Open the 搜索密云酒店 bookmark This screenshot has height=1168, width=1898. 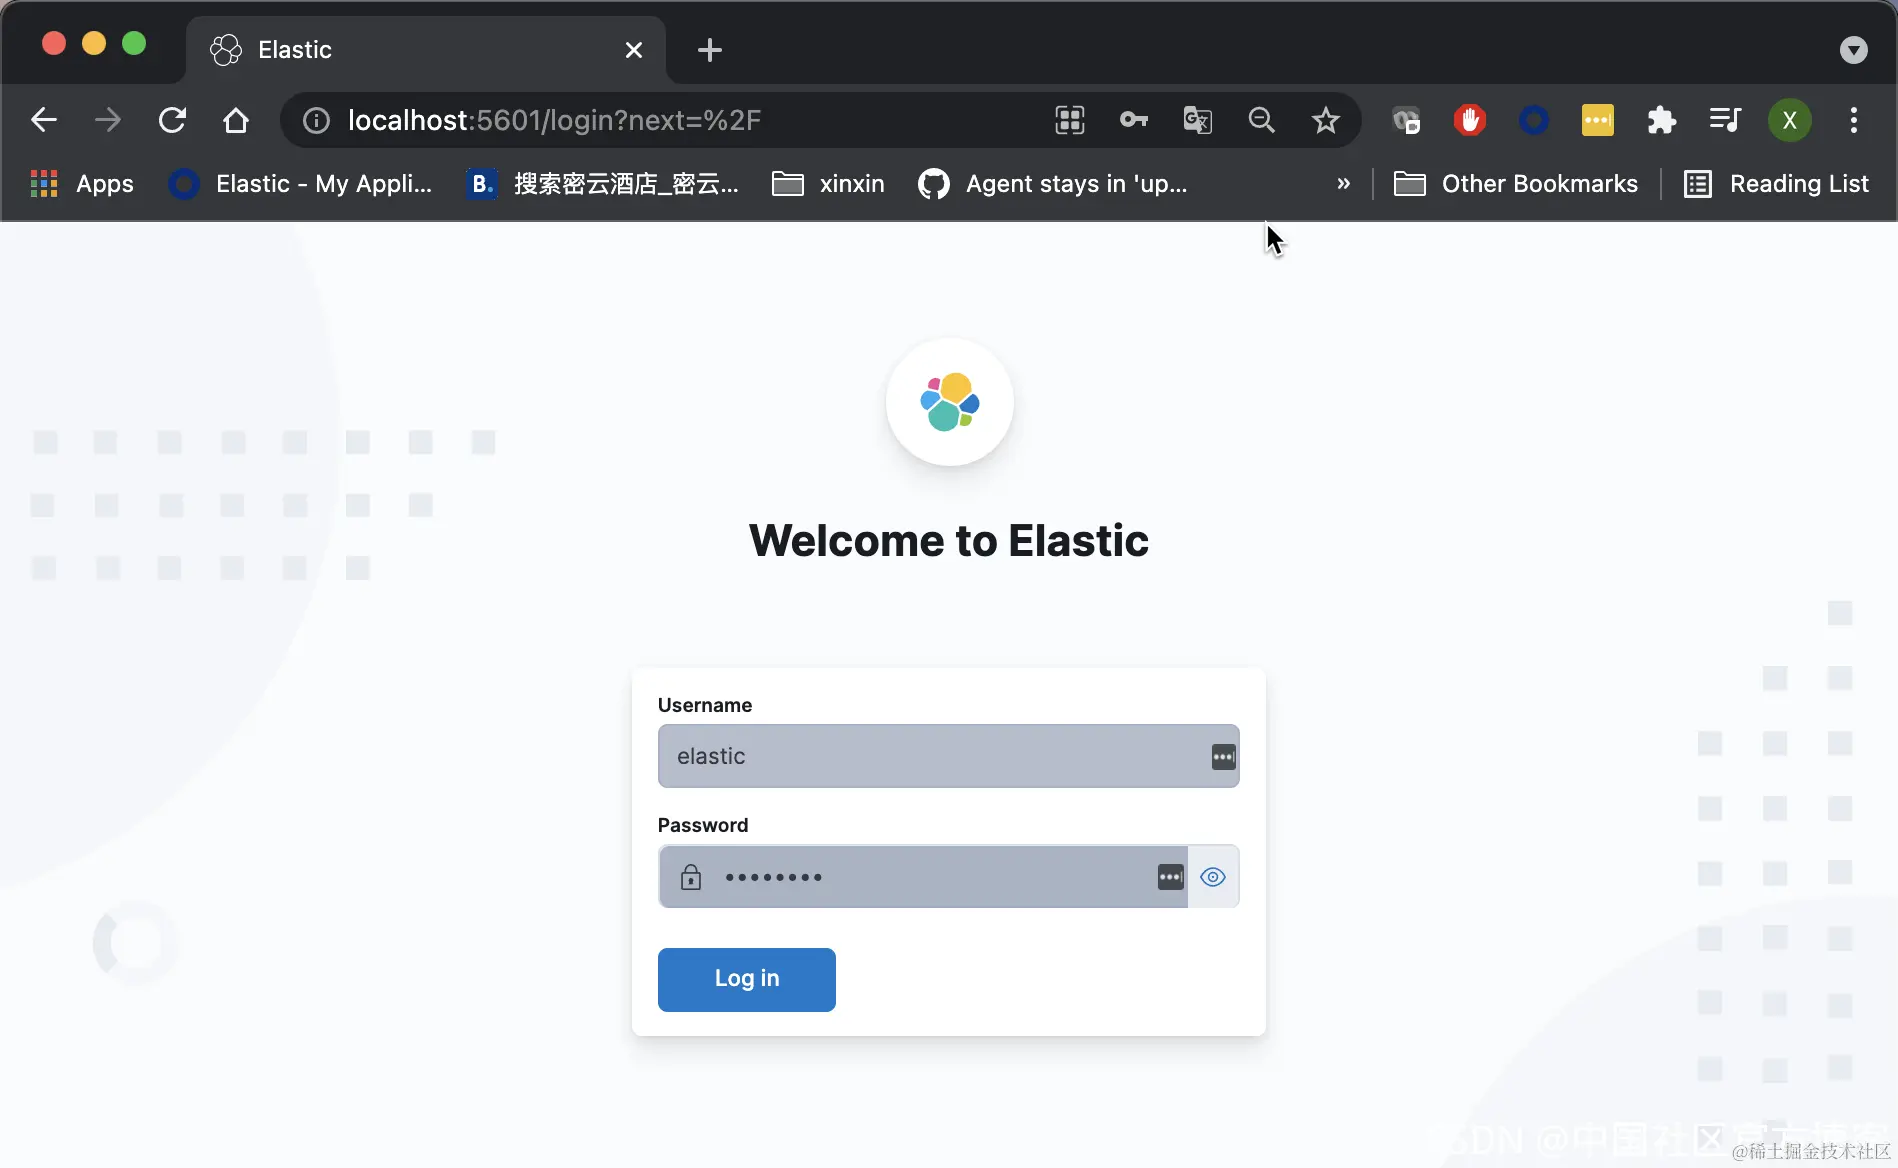(x=603, y=184)
